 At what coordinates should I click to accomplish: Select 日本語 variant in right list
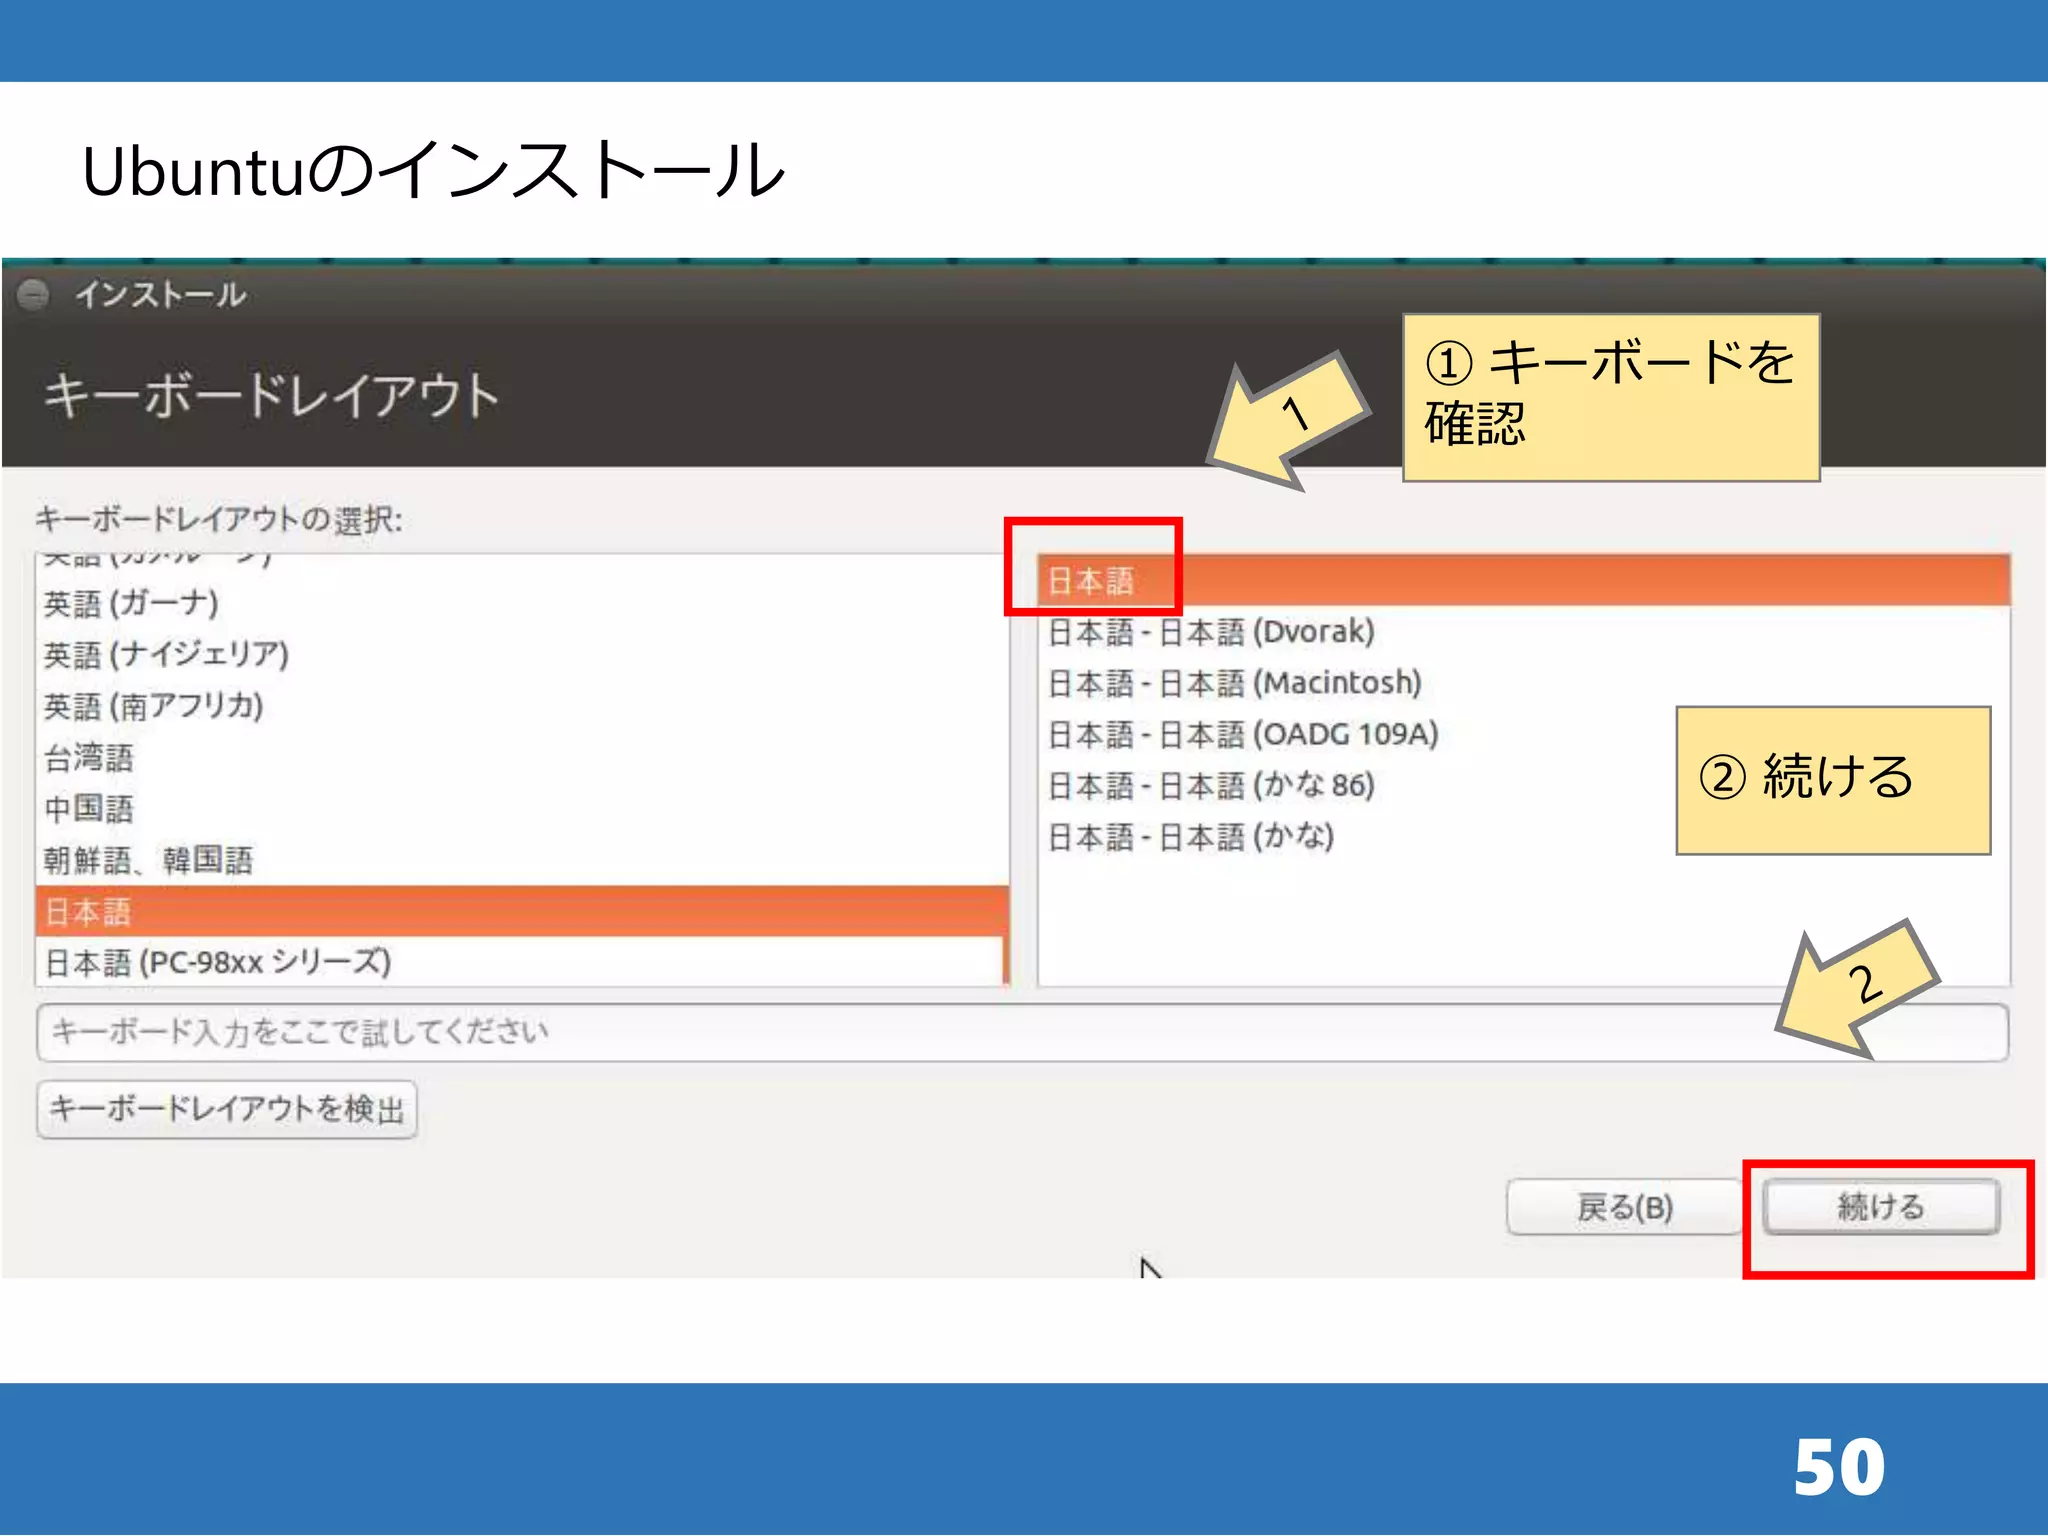(1524, 580)
